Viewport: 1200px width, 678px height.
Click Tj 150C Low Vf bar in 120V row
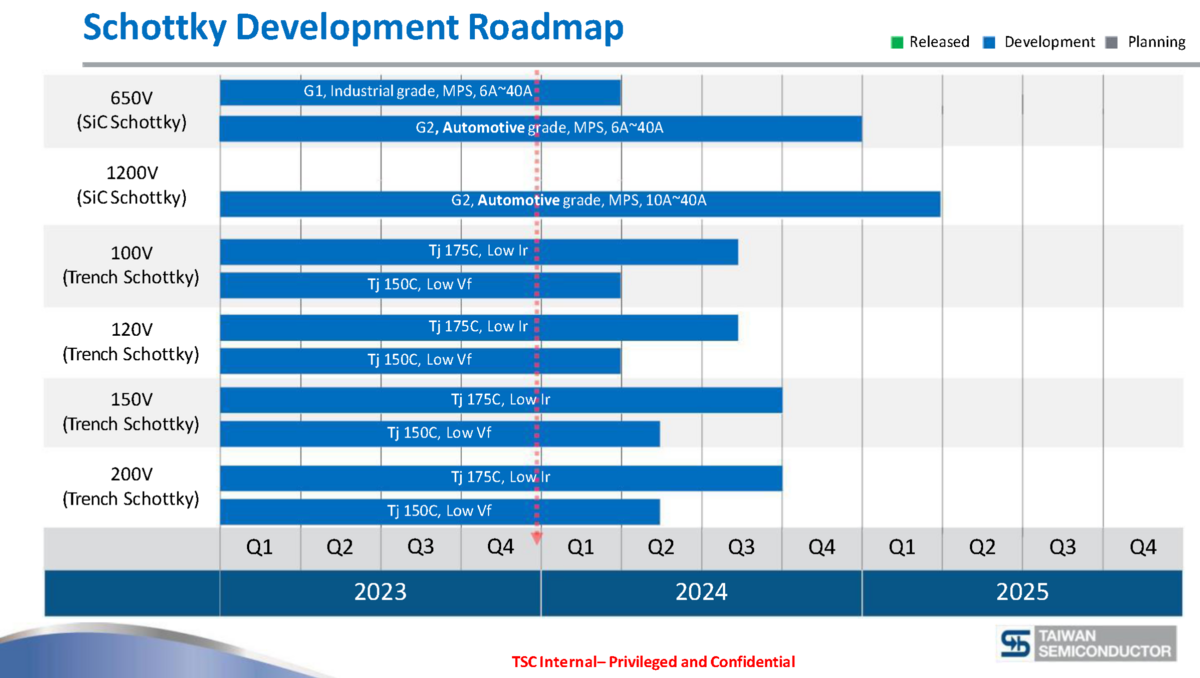(420, 360)
